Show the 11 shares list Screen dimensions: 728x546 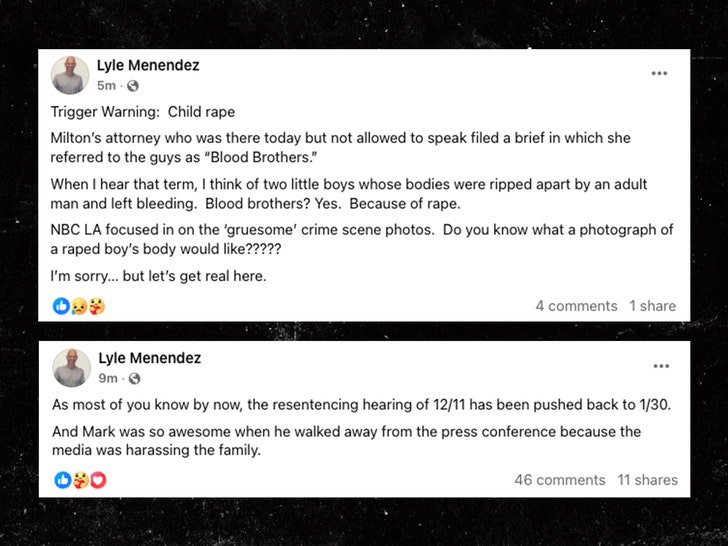(647, 480)
